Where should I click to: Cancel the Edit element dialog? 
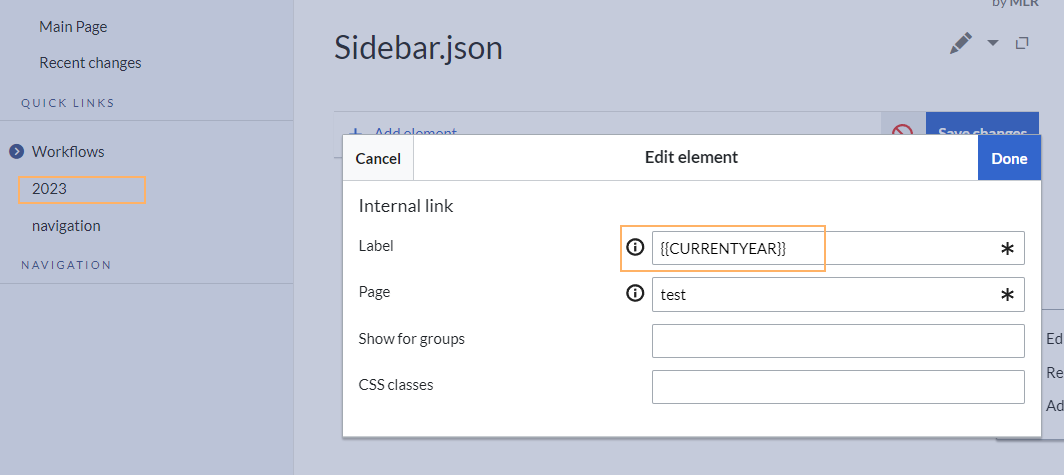tap(378, 158)
